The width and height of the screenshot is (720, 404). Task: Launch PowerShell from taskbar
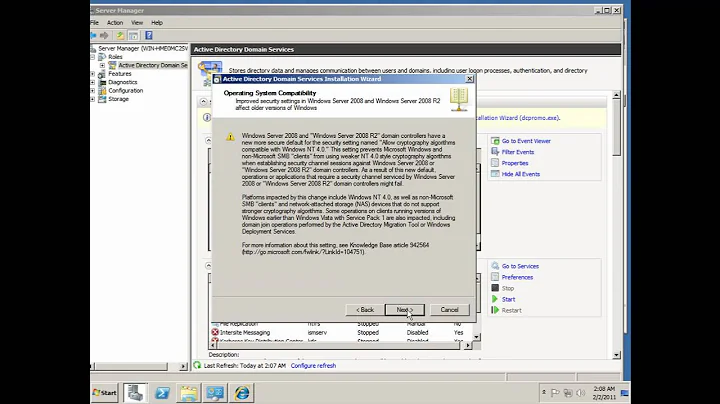(162, 393)
